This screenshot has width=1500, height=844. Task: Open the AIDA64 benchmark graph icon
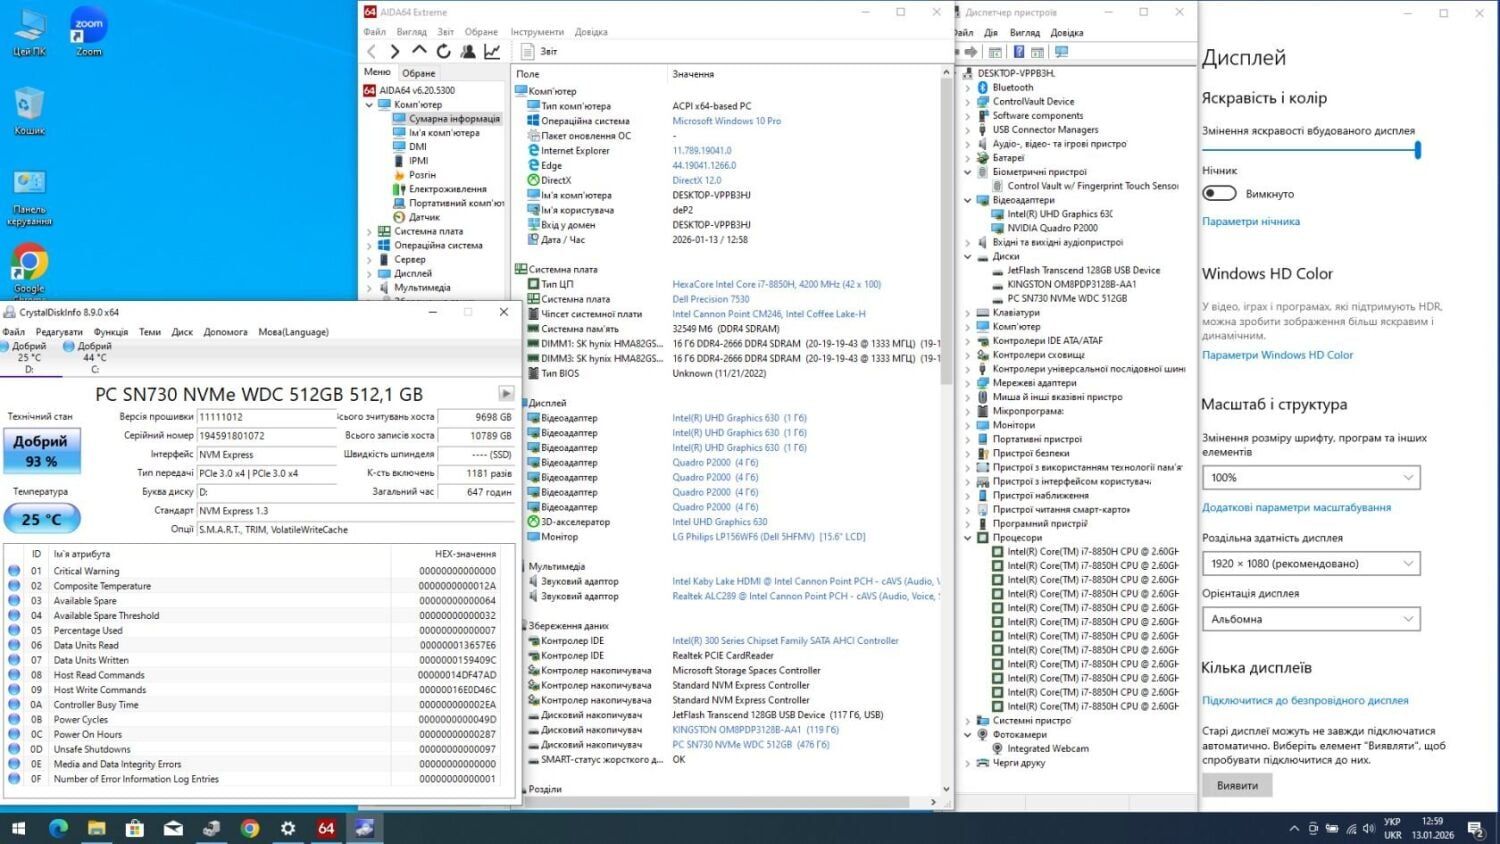tap(492, 51)
